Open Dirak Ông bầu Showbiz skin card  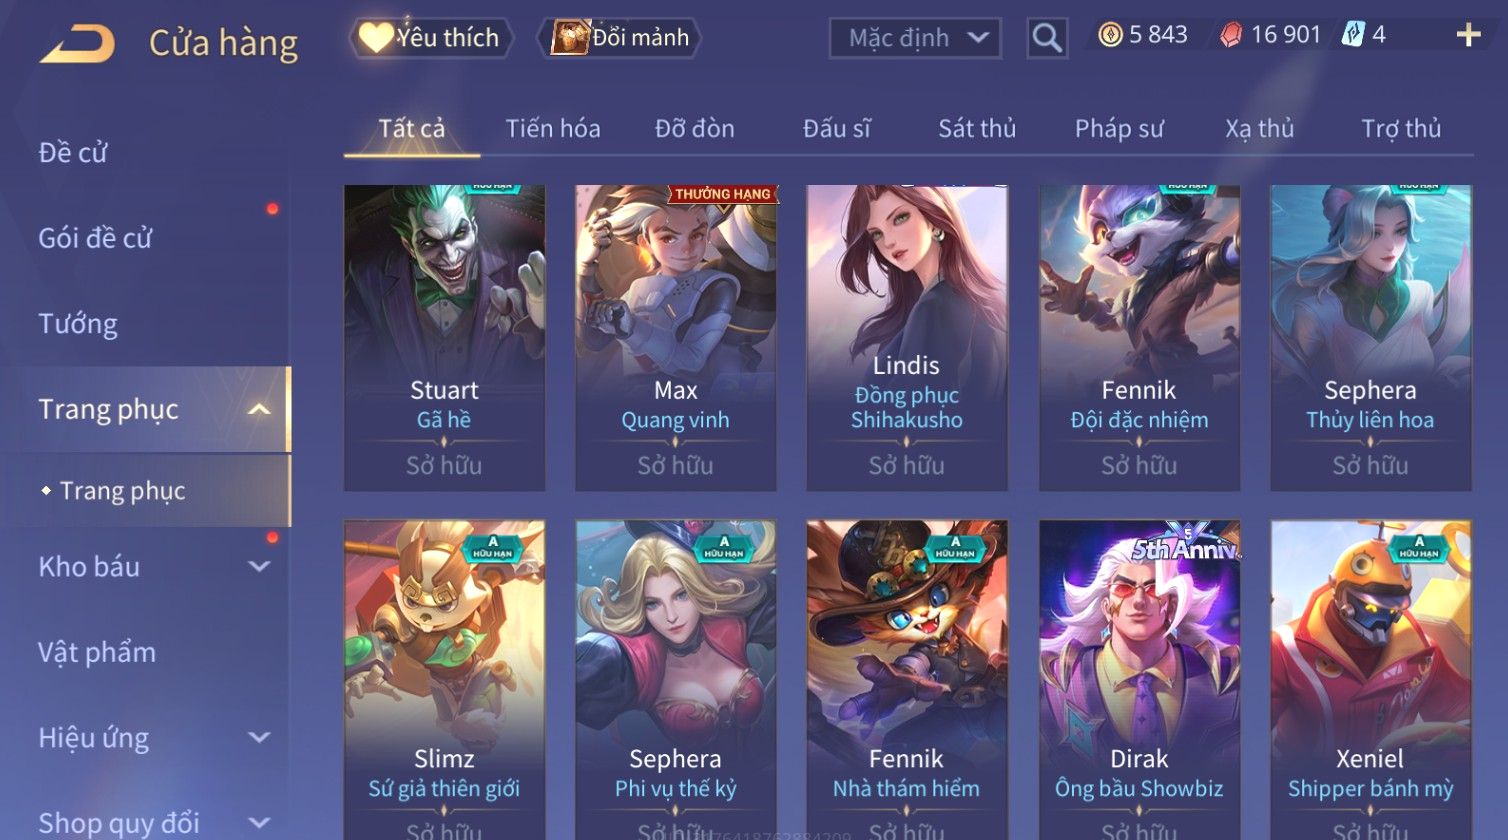[1139, 680]
